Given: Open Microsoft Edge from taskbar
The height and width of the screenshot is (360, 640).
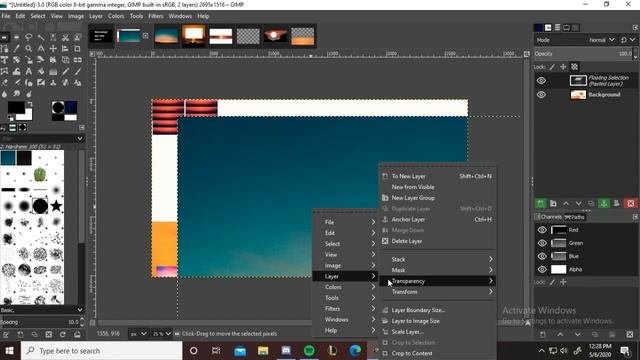Looking at the screenshot, I should 355,351.
